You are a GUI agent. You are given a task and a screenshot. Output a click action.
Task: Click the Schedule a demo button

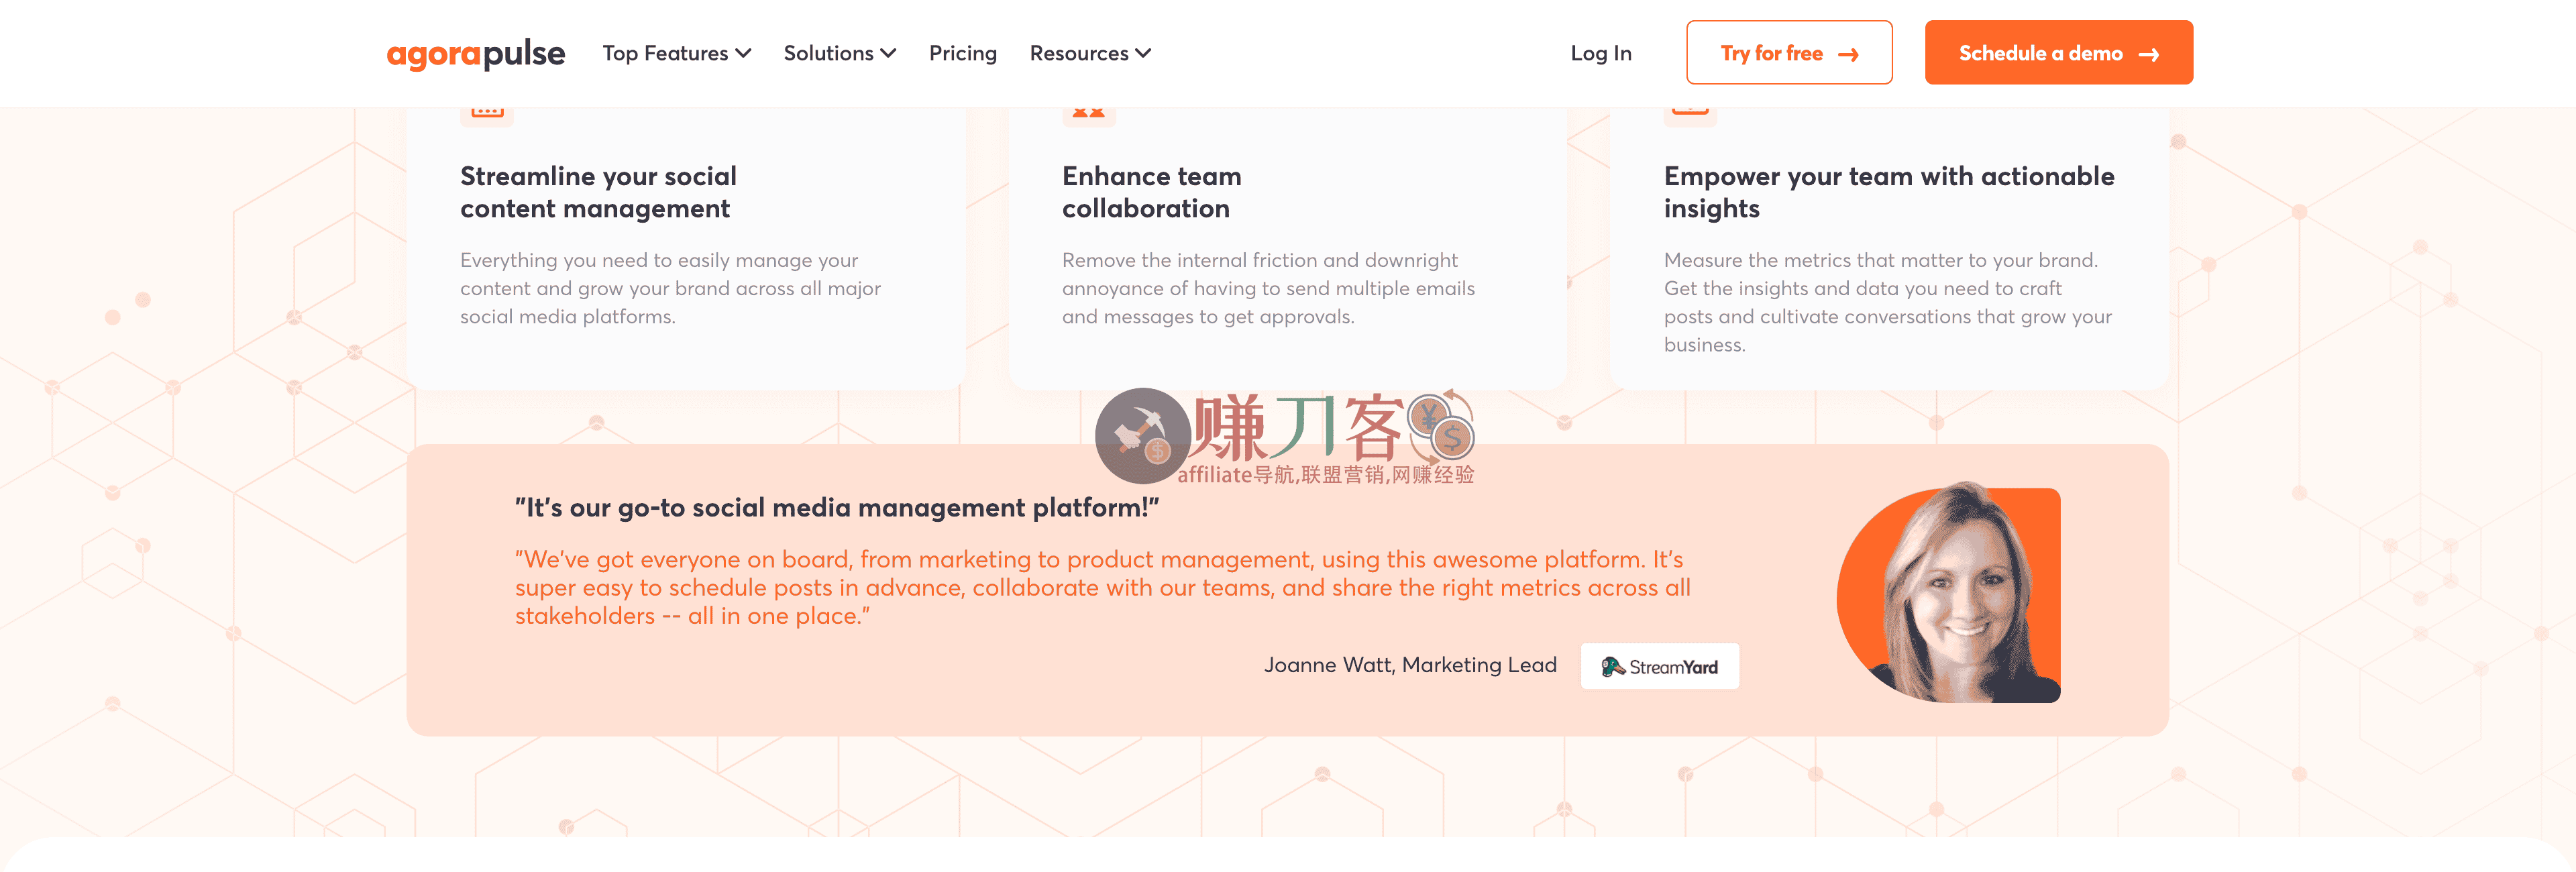[2058, 53]
